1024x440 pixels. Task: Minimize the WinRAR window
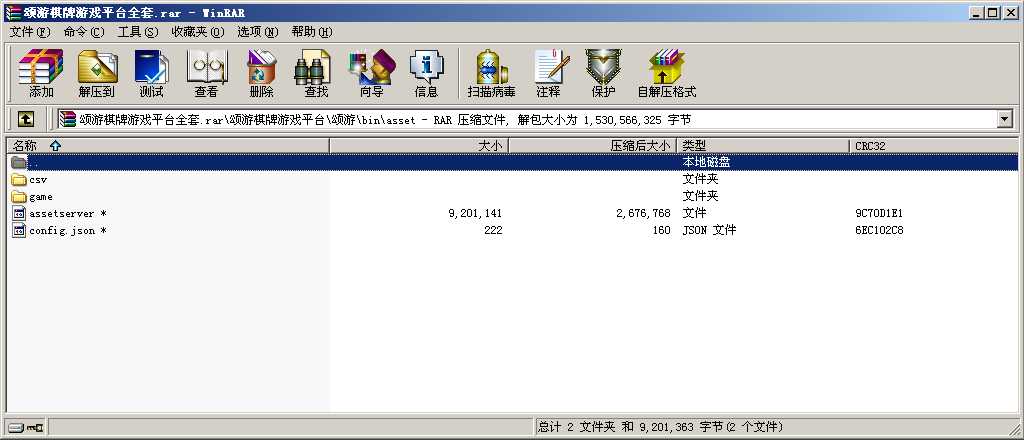977,12
